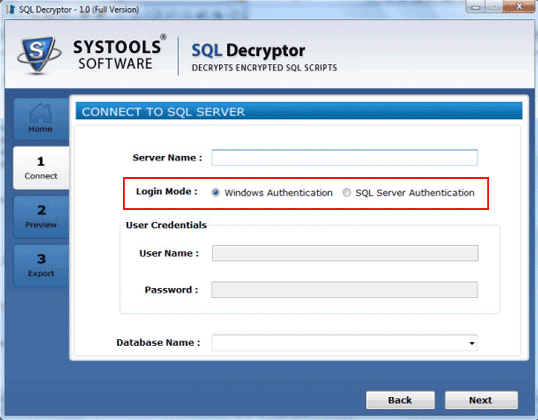The image size is (538, 420).
Task: Click the app icon in title bar
Action: 11,9
